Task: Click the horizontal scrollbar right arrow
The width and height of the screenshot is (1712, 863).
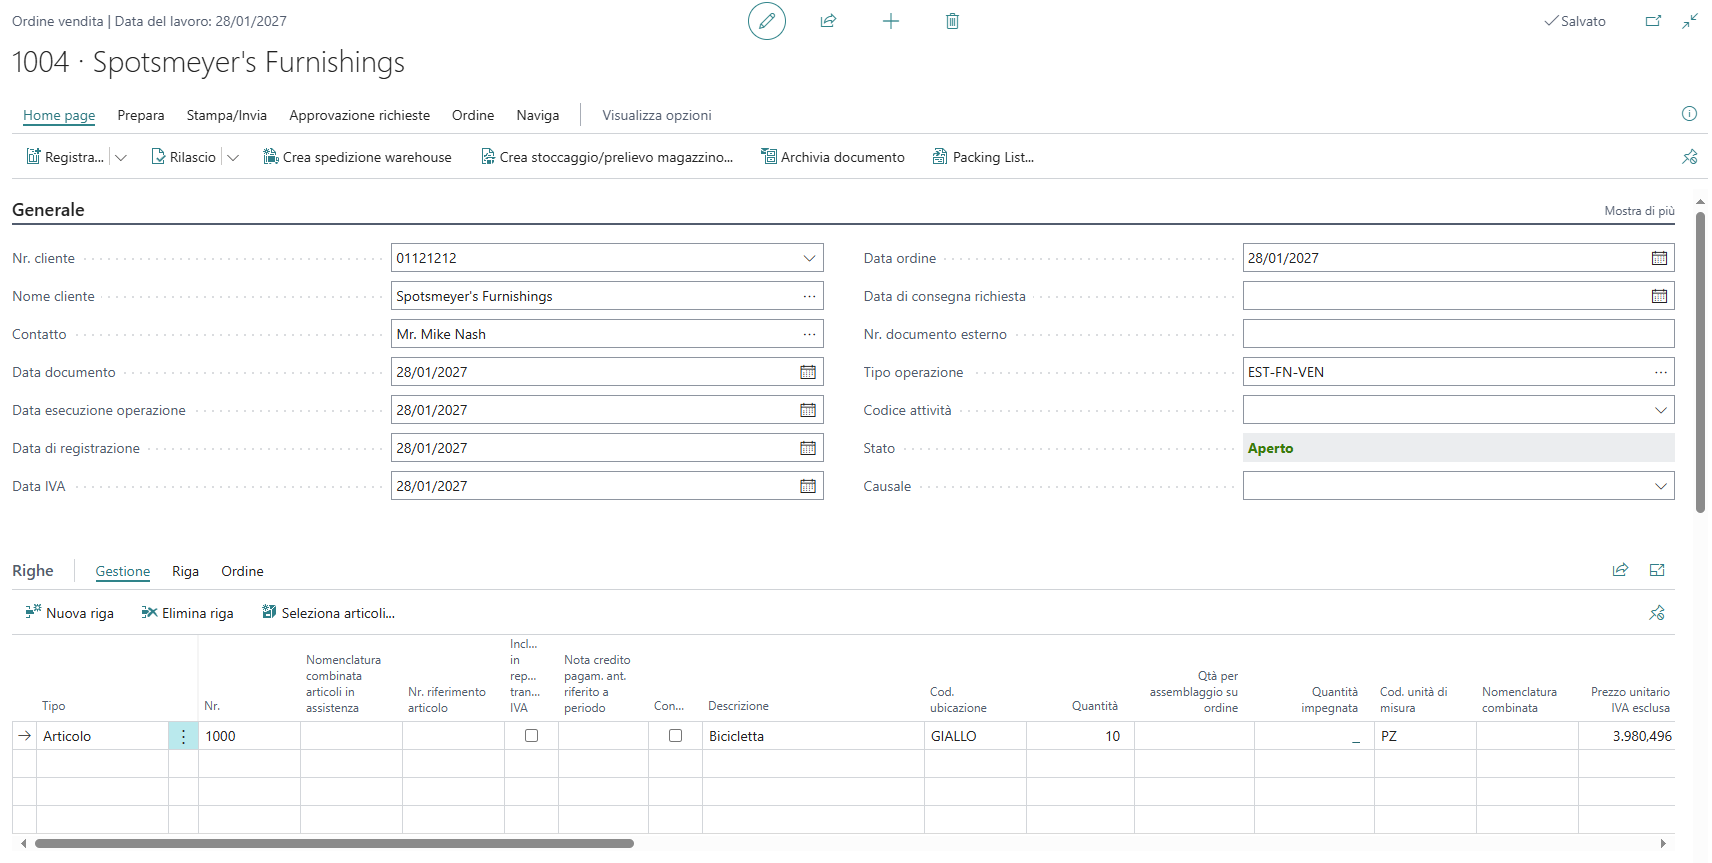Action: tap(1663, 844)
